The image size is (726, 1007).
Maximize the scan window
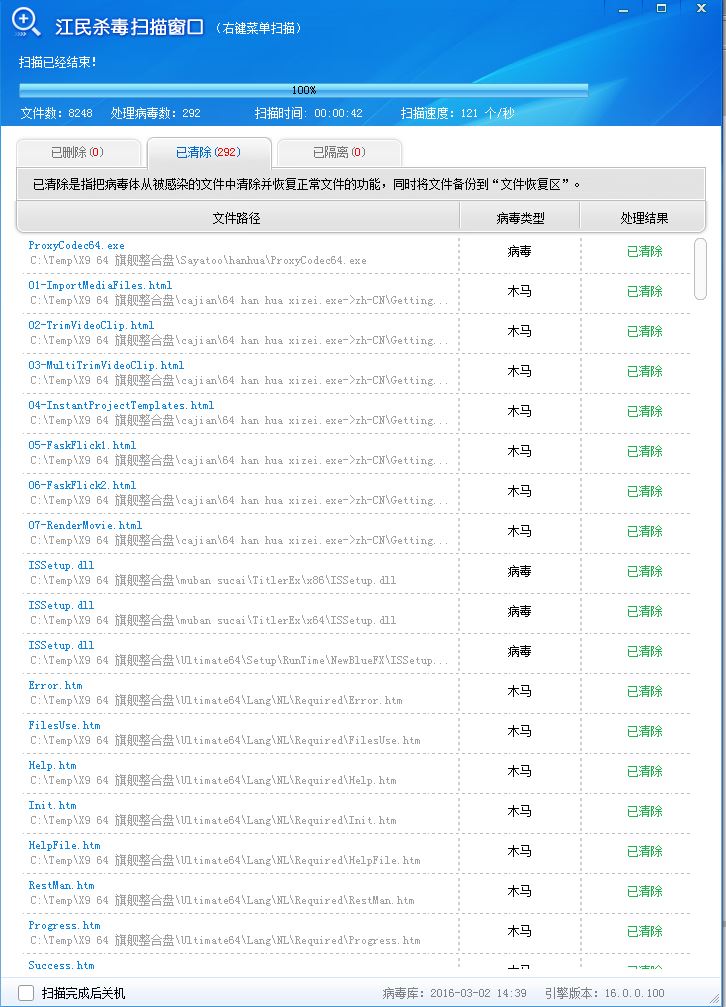tap(661, 9)
